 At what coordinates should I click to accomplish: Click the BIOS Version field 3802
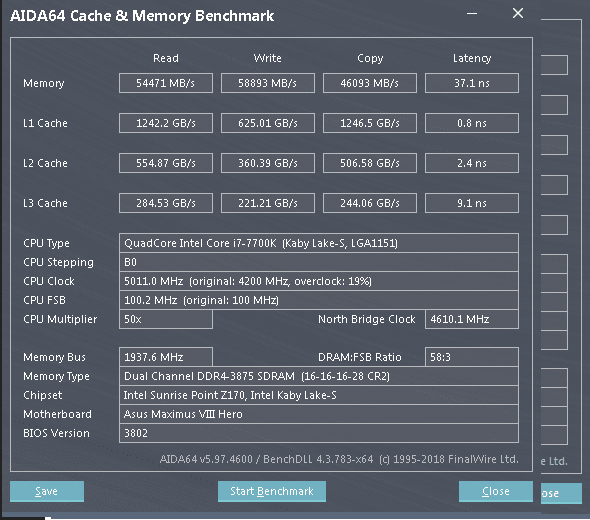(x=319, y=433)
